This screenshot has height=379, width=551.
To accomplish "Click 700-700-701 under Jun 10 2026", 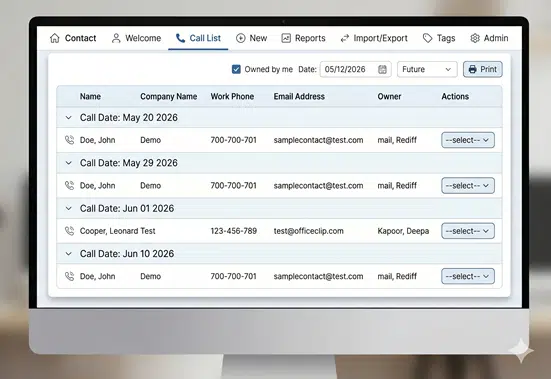I will (234, 276).
